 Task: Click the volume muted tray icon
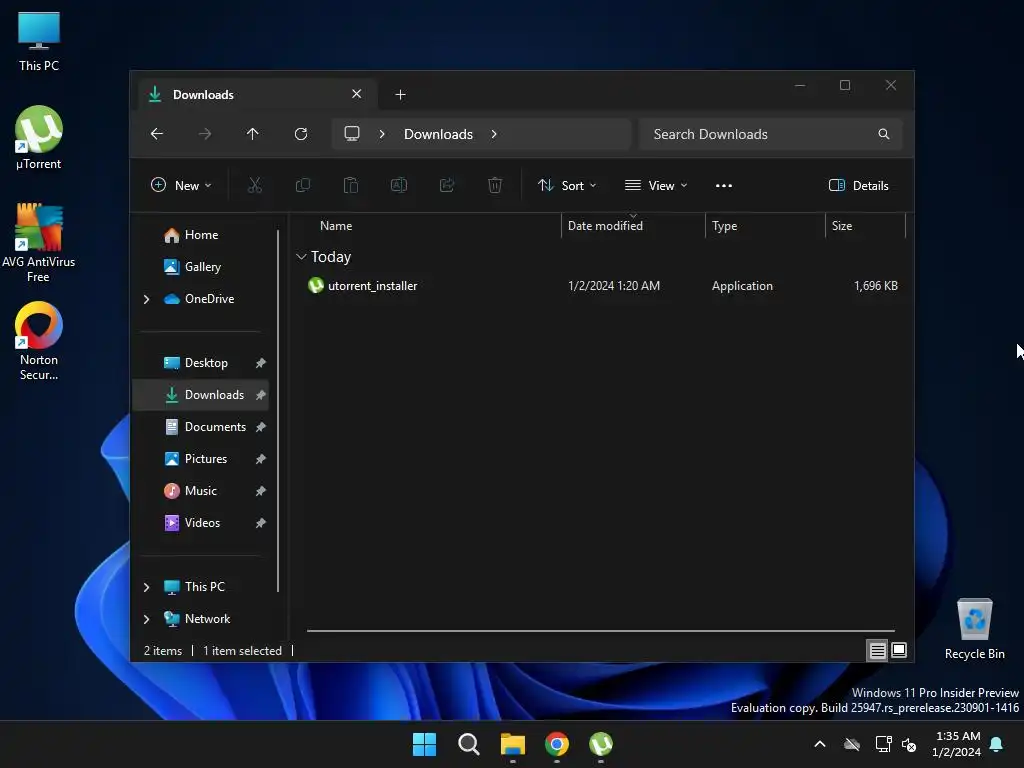pyautogui.click(x=909, y=744)
